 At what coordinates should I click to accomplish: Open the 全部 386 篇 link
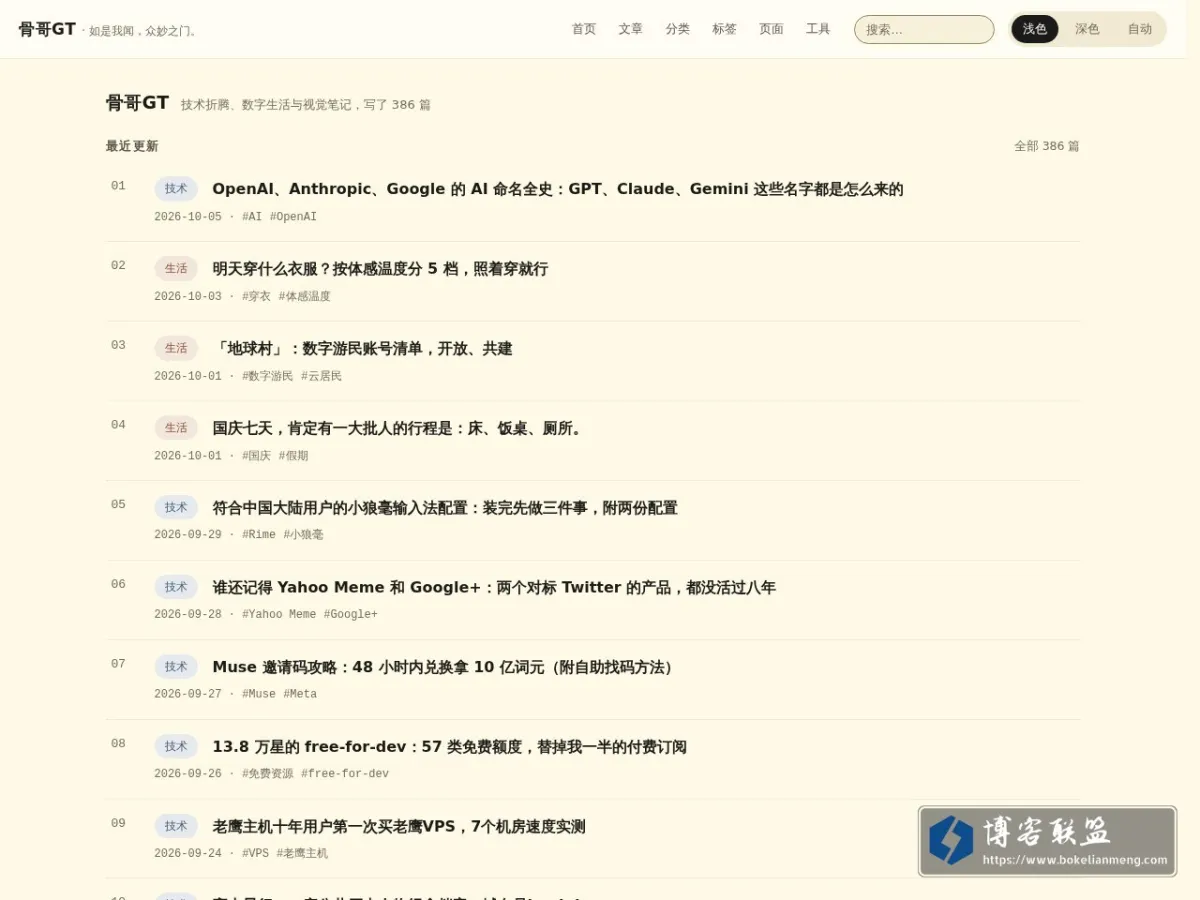1047,146
